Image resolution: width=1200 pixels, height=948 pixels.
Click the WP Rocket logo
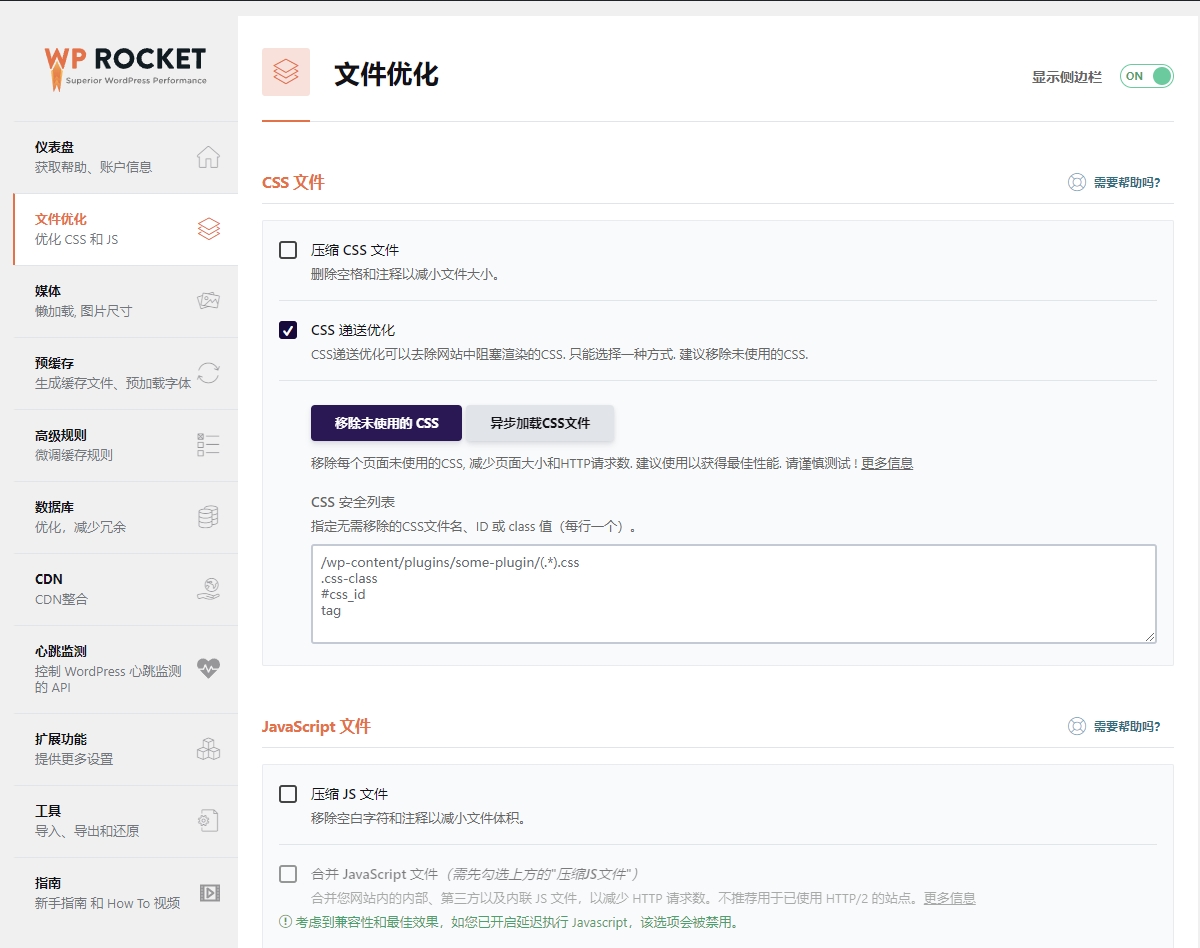coord(126,67)
